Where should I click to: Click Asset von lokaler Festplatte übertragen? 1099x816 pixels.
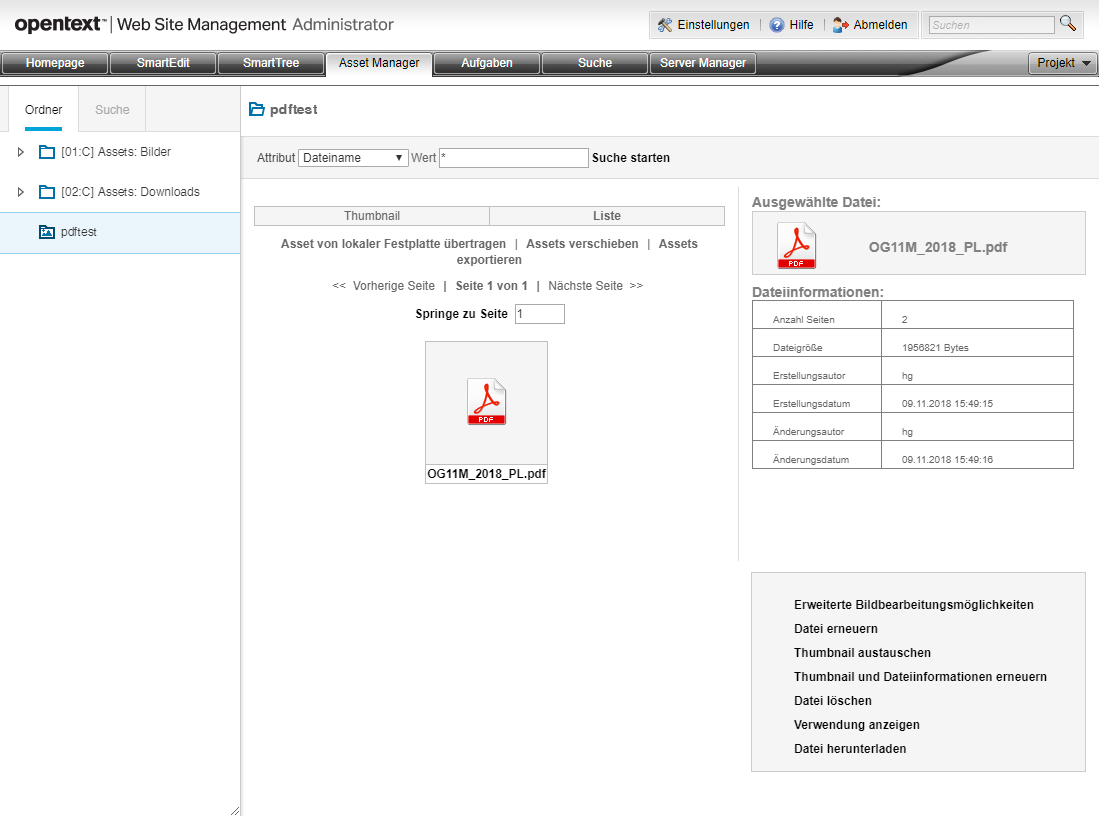393,244
